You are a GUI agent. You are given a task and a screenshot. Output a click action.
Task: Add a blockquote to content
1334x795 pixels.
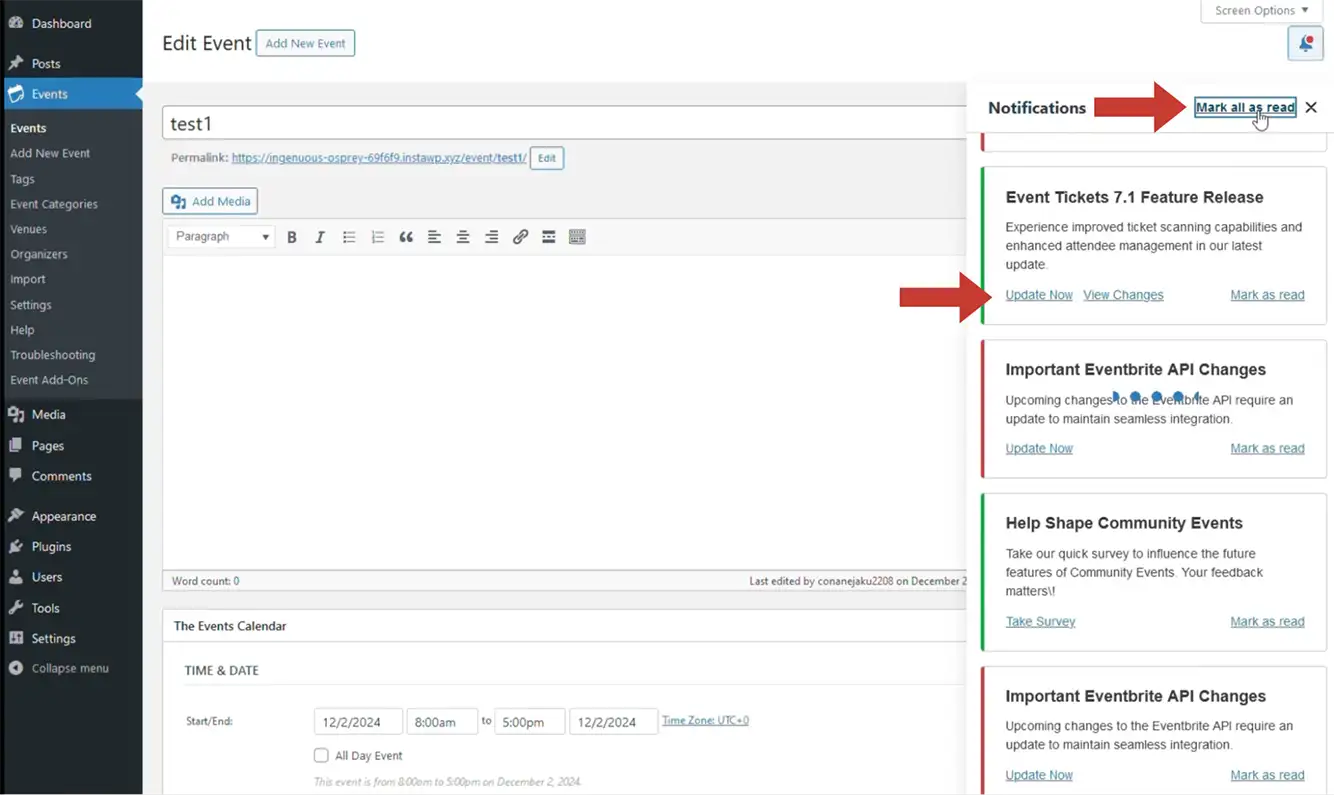pos(406,237)
